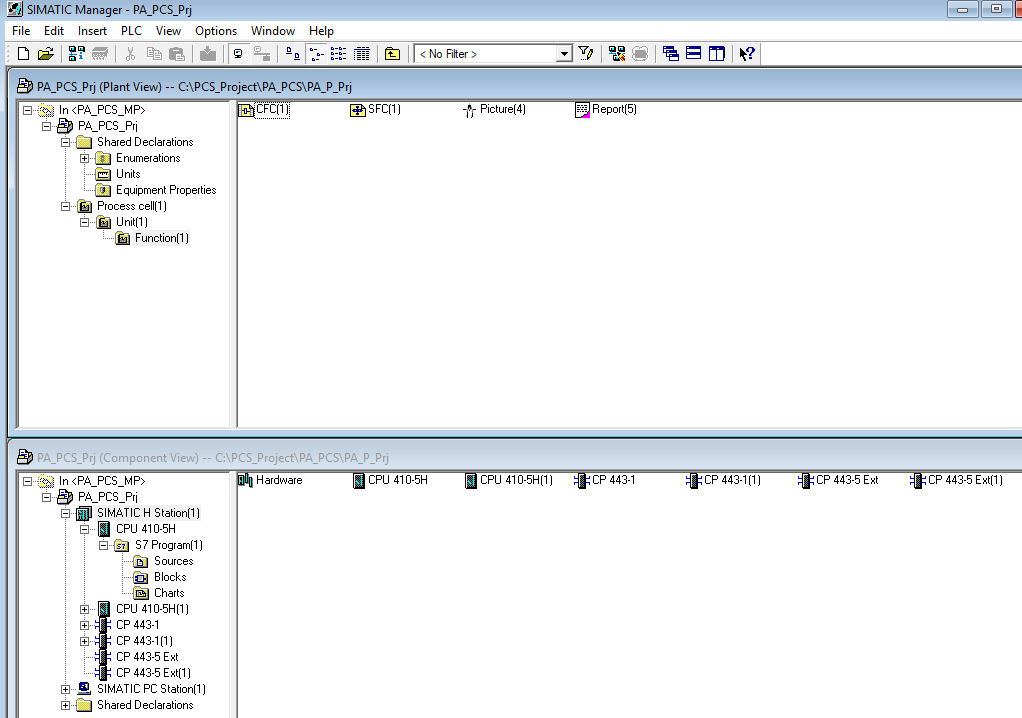Expand CP 443-1 tree node
Viewport: 1022px width, 718px height.
click(x=84, y=625)
